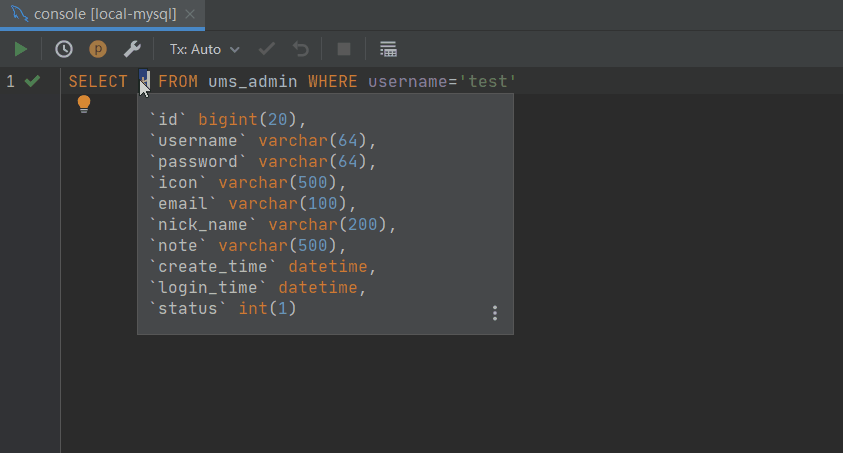The image size is (843, 453).
Task: Click line number 1 in gutter
Action: coord(11,81)
